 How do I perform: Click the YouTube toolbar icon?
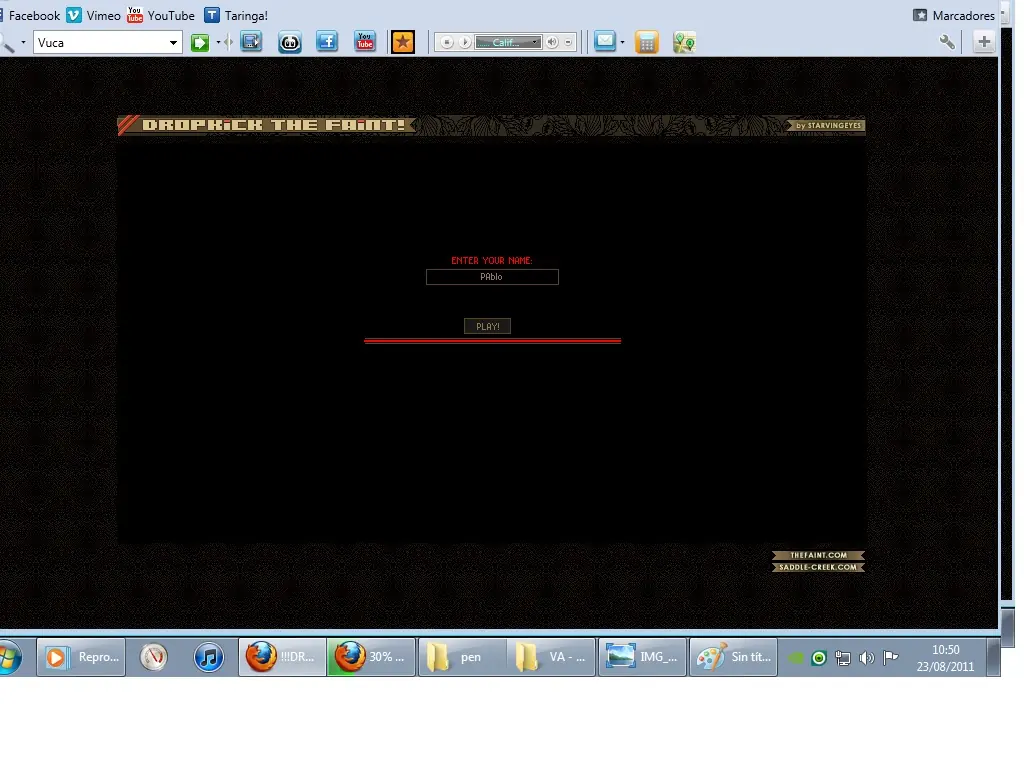click(x=365, y=42)
